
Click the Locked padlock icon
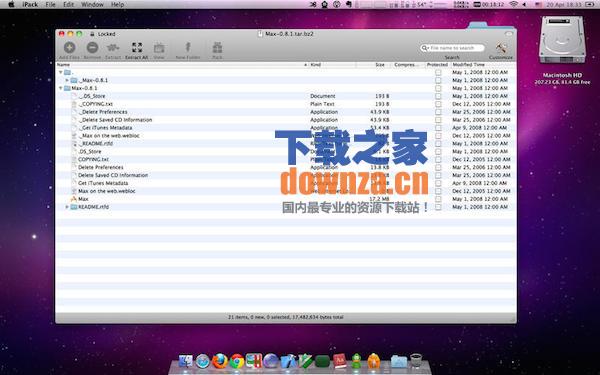(92, 34)
